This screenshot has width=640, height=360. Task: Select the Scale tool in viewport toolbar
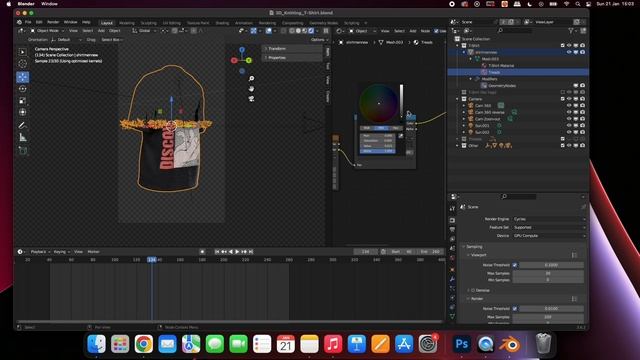pyautogui.click(x=22, y=100)
